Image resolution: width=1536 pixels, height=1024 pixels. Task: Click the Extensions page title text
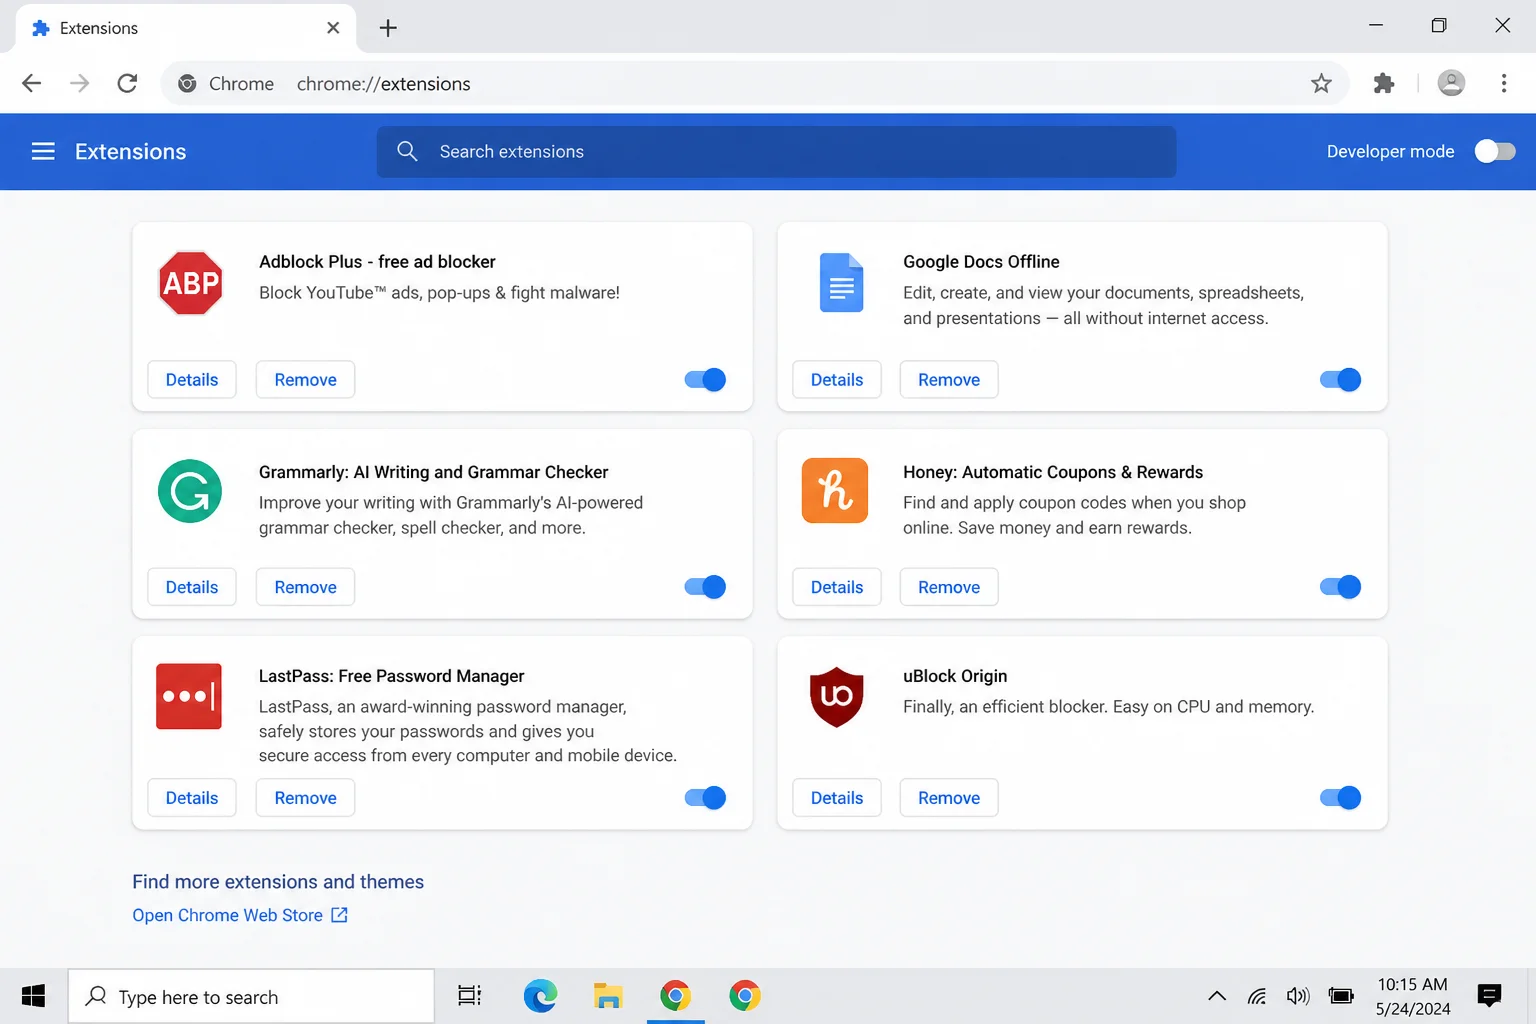[x=131, y=151]
